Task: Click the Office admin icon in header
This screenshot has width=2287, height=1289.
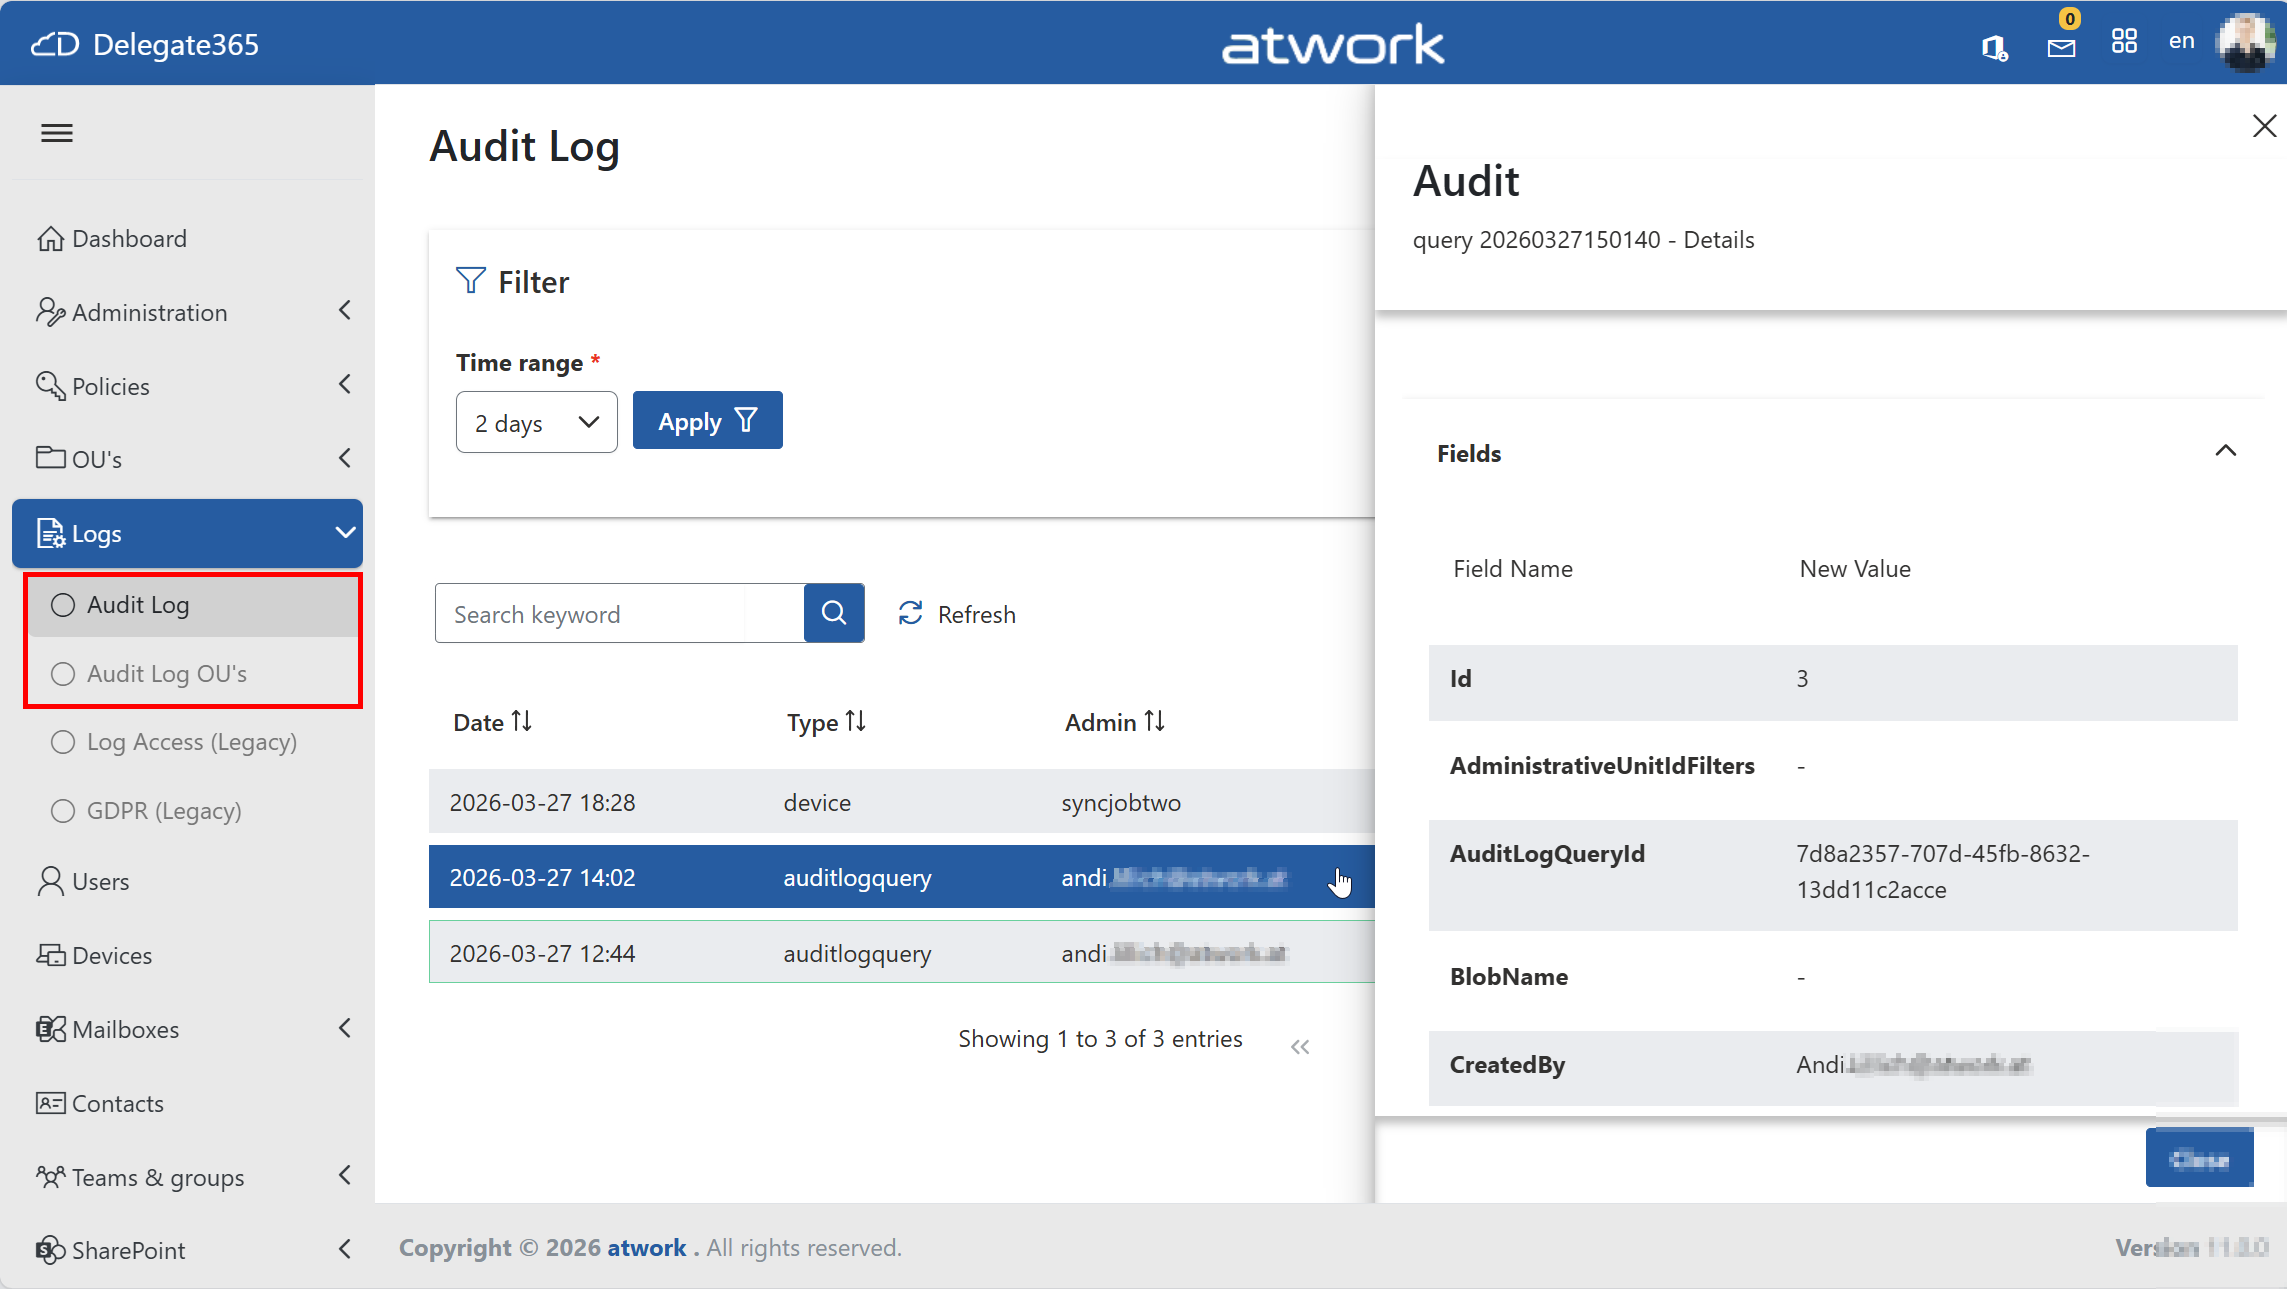Action: (1994, 47)
